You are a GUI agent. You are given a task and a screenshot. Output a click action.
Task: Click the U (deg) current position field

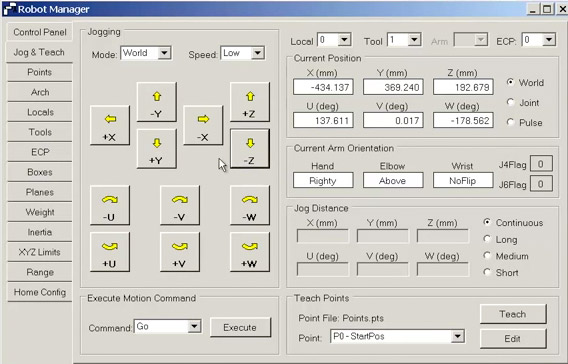323,121
